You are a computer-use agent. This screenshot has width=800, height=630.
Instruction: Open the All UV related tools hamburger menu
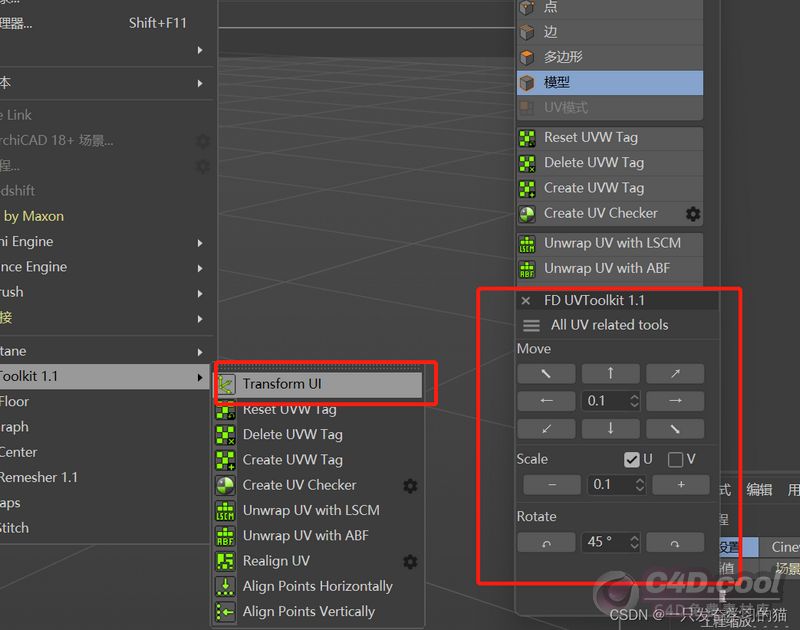[531, 325]
